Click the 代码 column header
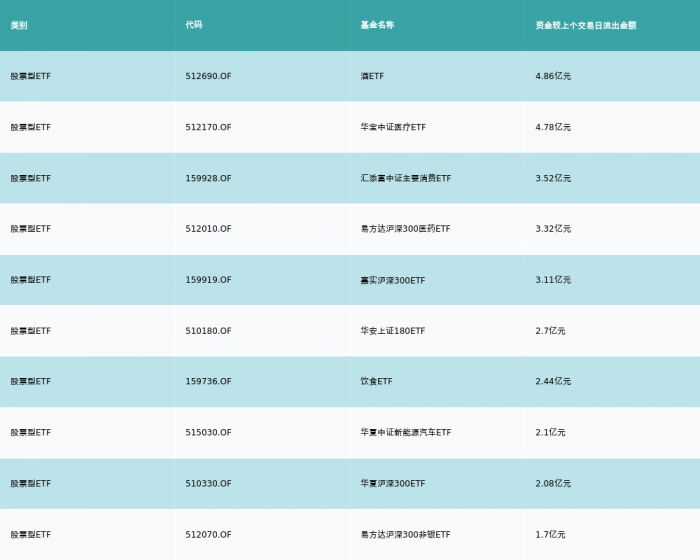The image size is (700, 560). pyautogui.click(x=194, y=25)
